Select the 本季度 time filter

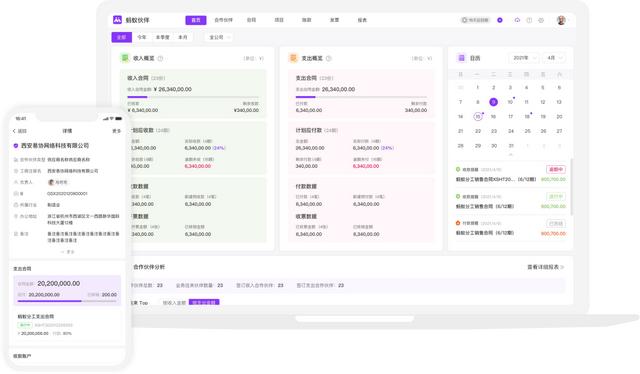(x=162, y=37)
